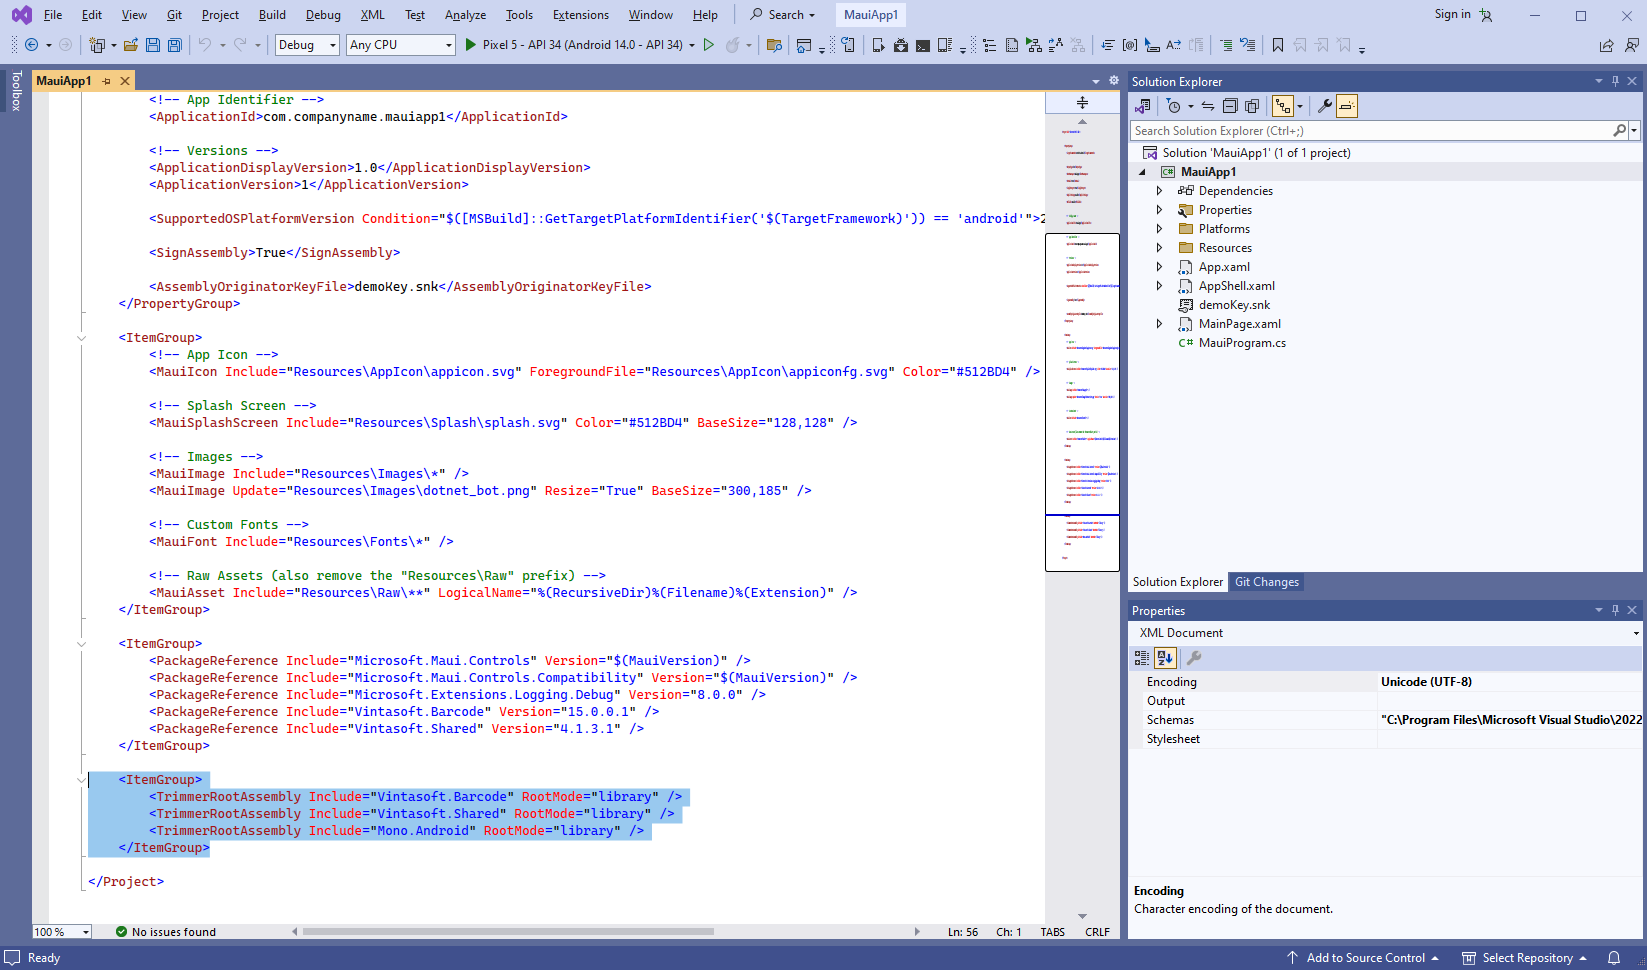Expand the MainPage.xaml node
This screenshot has width=1647, height=970.
coord(1159,324)
